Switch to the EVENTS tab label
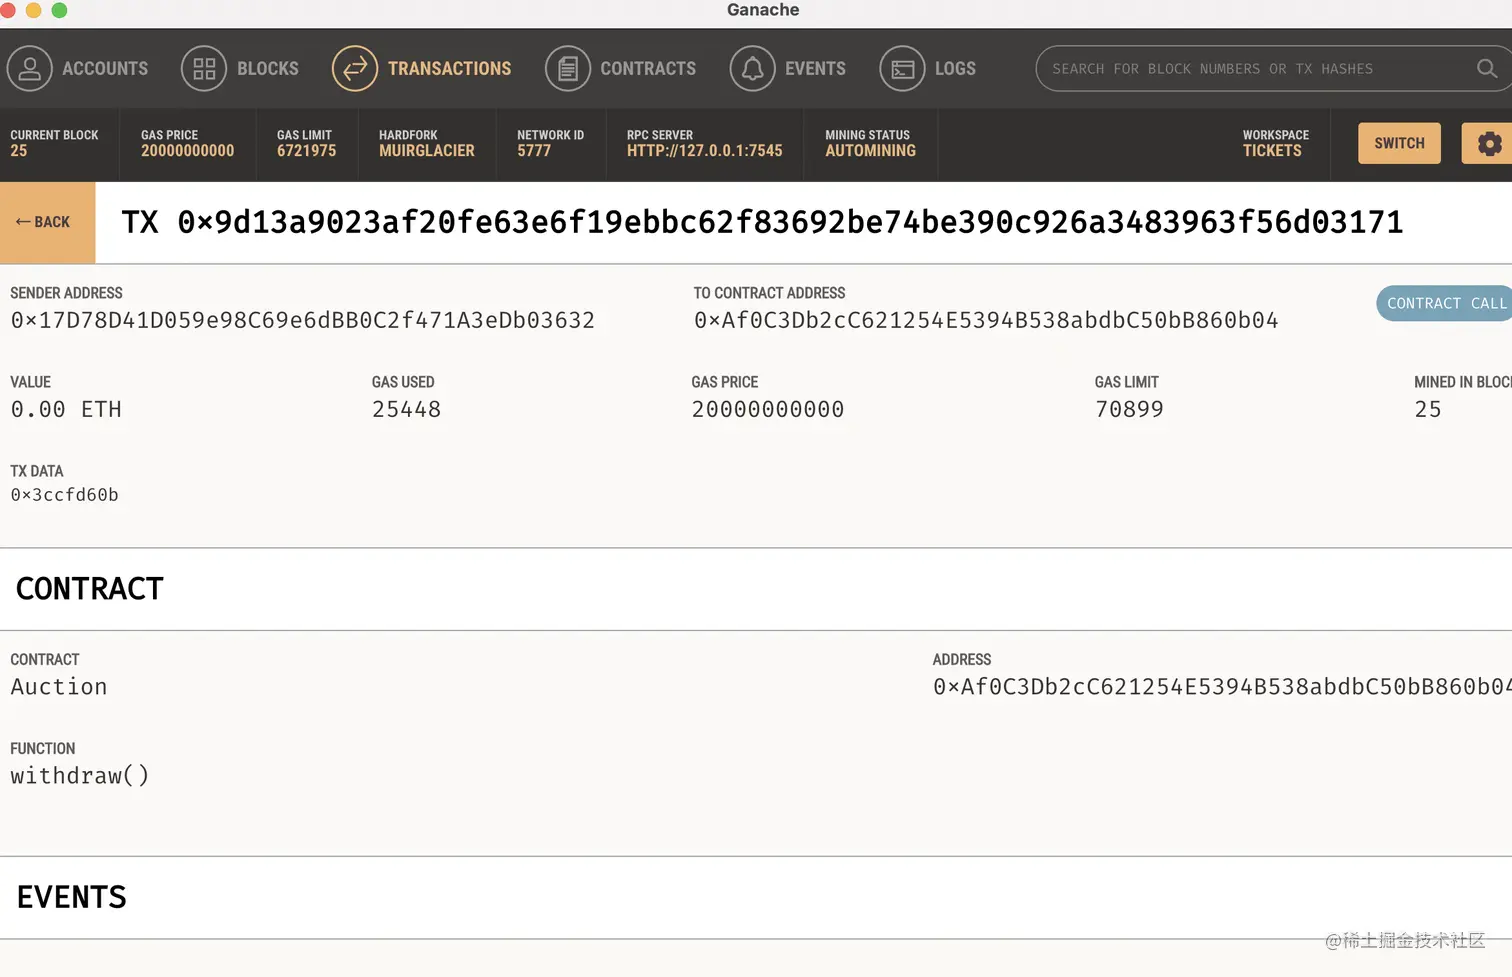This screenshot has height=977, width=1512. (x=815, y=69)
